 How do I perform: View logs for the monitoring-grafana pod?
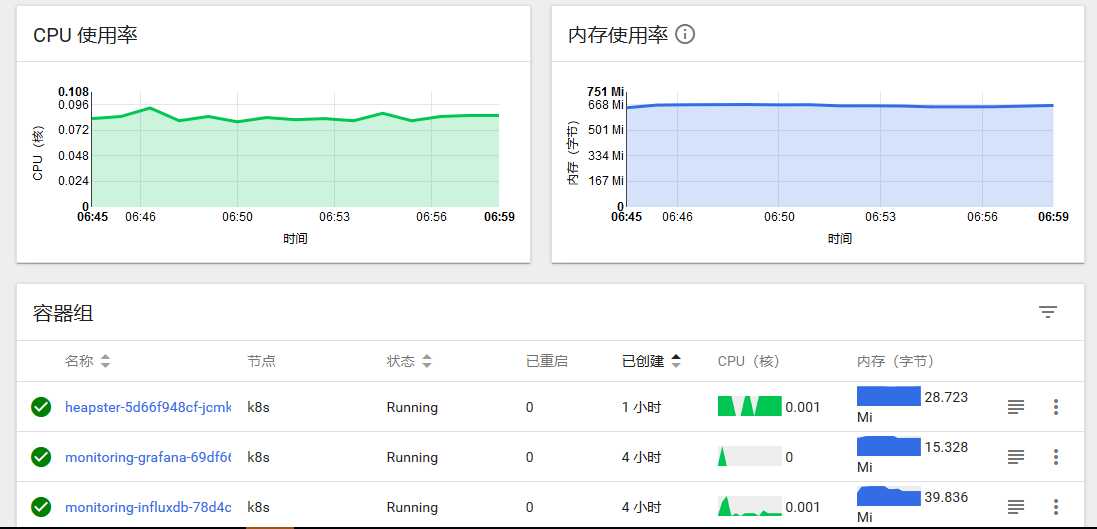coord(1016,457)
